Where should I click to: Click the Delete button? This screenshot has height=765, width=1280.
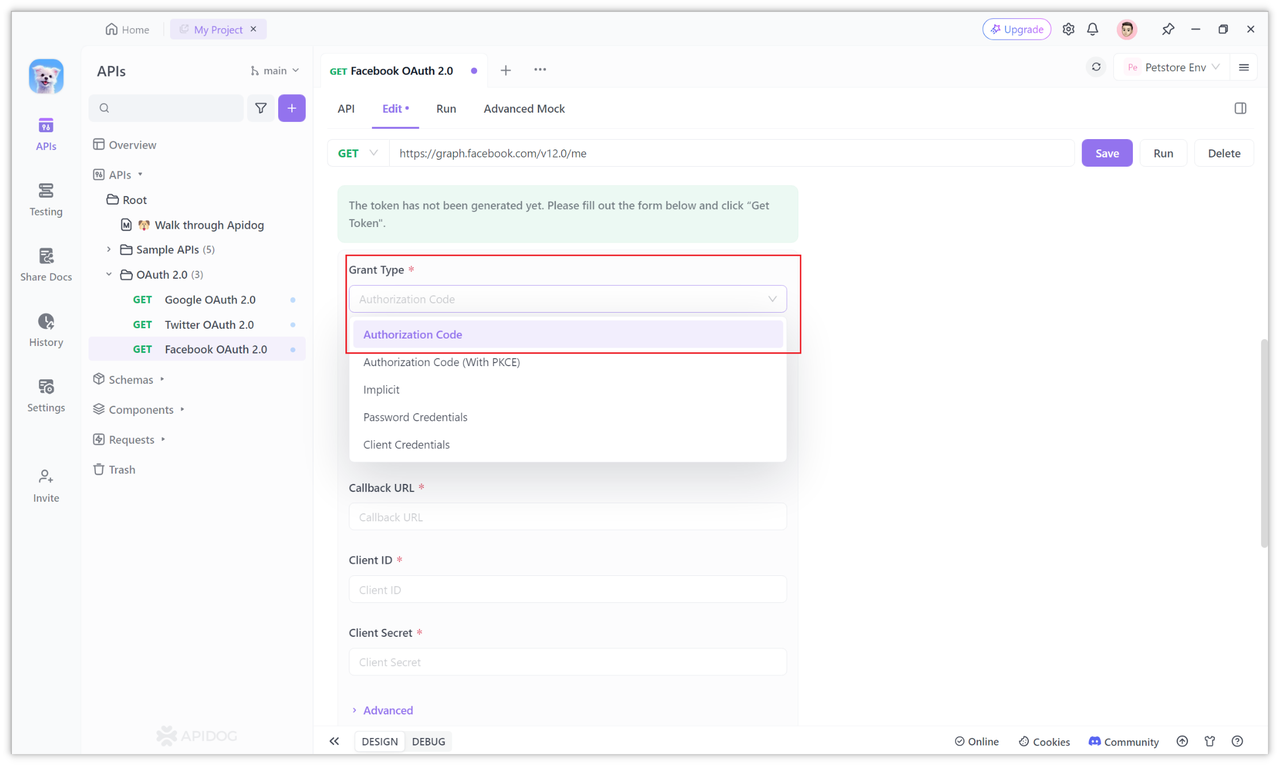click(1224, 153)
